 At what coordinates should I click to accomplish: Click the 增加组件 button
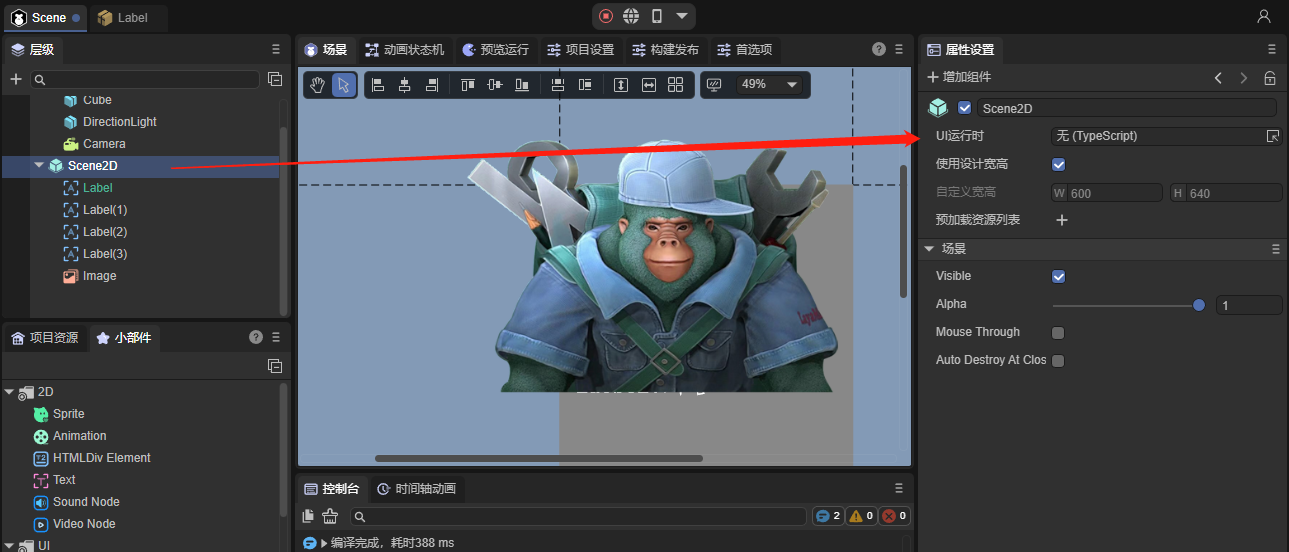(x=959, y=77)
